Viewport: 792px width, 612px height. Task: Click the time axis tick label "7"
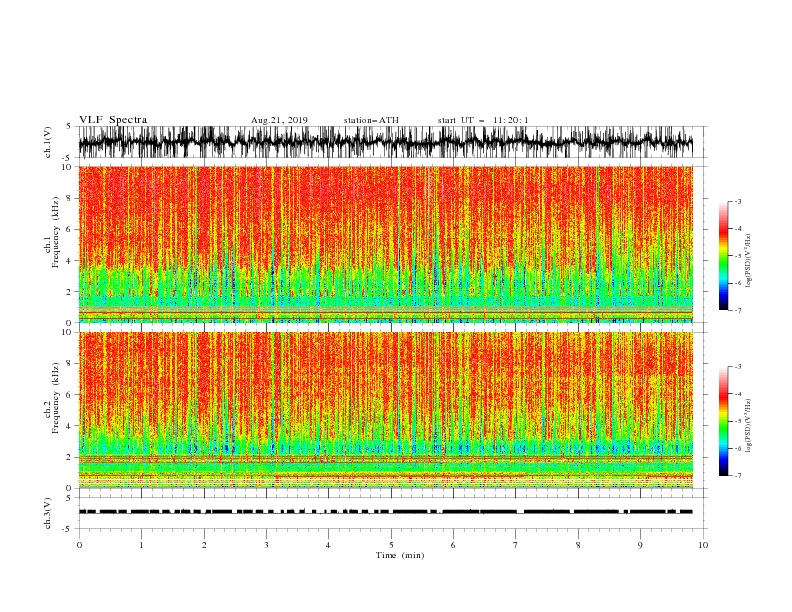click(516, 545)
